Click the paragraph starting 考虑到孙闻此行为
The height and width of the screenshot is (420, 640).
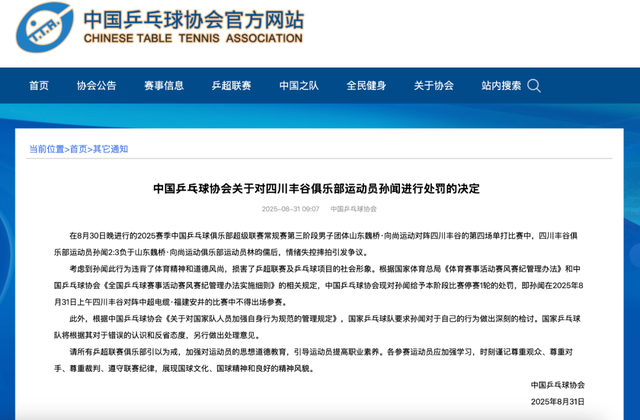coord(318,285)
